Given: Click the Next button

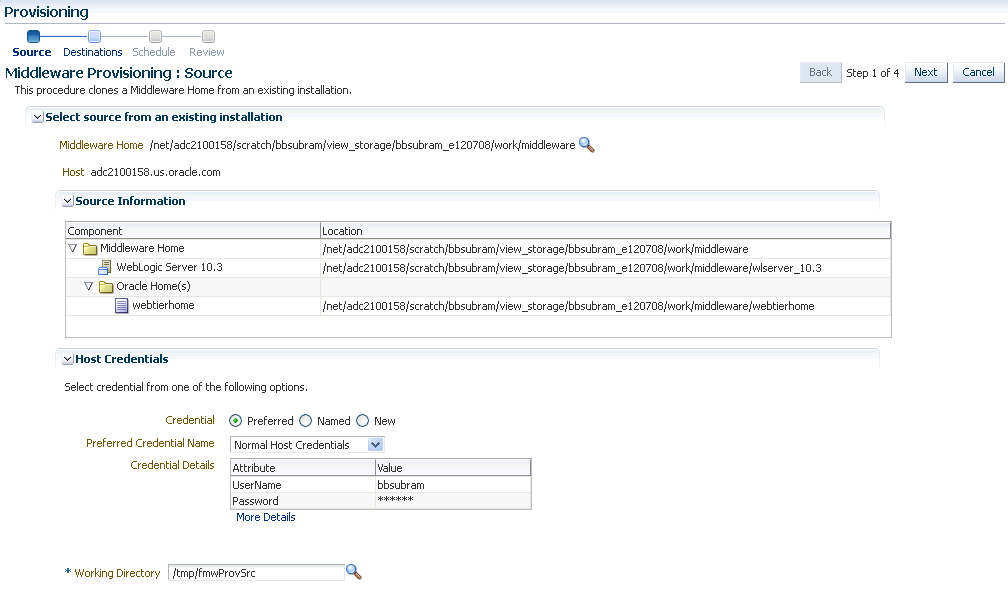Looking at the screenshot, I should point(926,73).
